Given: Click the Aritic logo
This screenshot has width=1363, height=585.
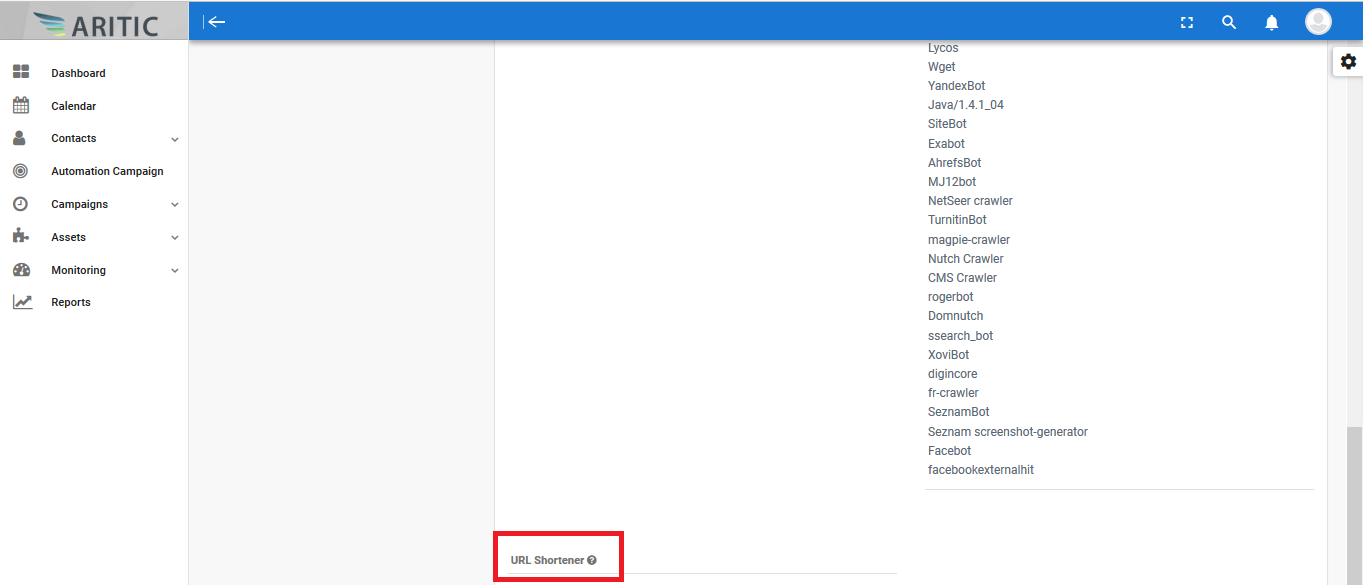Looking at the screenshot, I should pyautogui.click(x=94, y=22).
